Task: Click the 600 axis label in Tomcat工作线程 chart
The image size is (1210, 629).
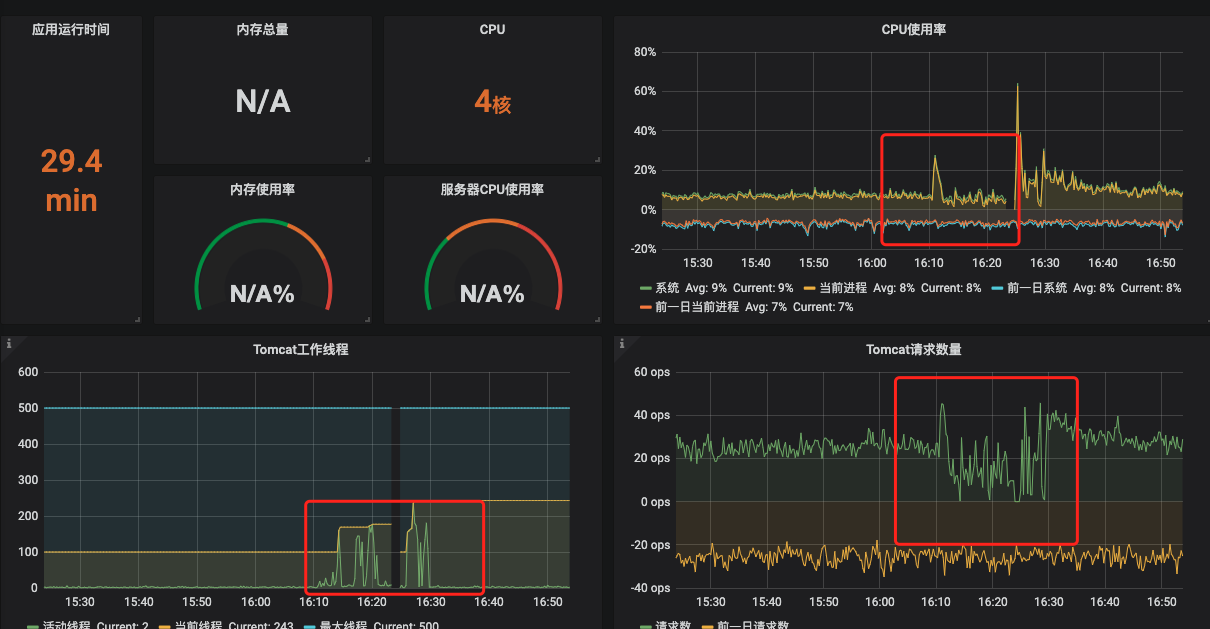Action: tap(28, 372)
